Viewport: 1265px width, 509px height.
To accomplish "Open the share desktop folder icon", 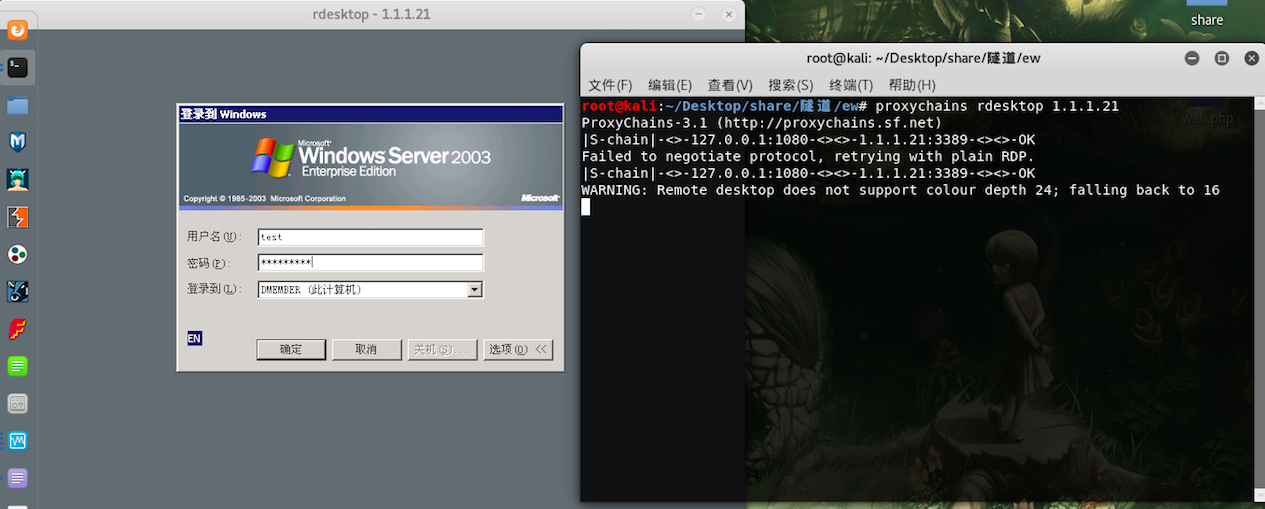I will click(x=1207, y=14).
